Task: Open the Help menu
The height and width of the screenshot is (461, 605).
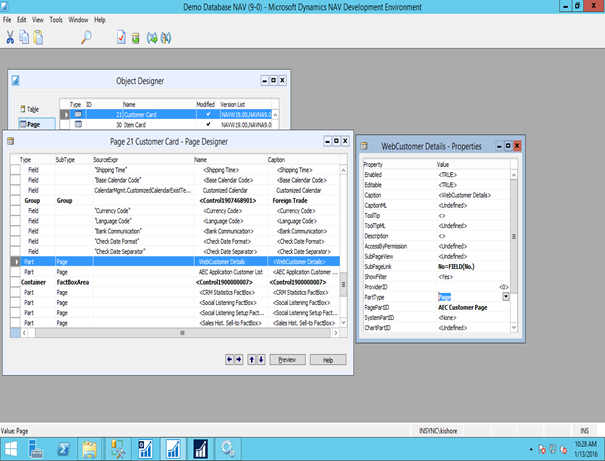Action: point(100,20)
